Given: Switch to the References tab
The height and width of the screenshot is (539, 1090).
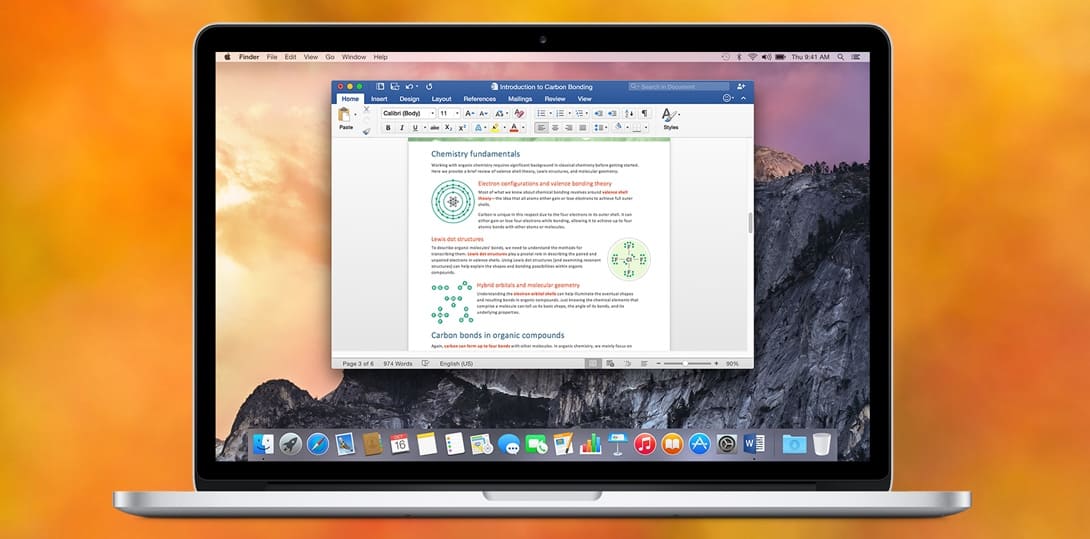Looking at the screenshot, I should pyautogui.click(x=479, y=99).
